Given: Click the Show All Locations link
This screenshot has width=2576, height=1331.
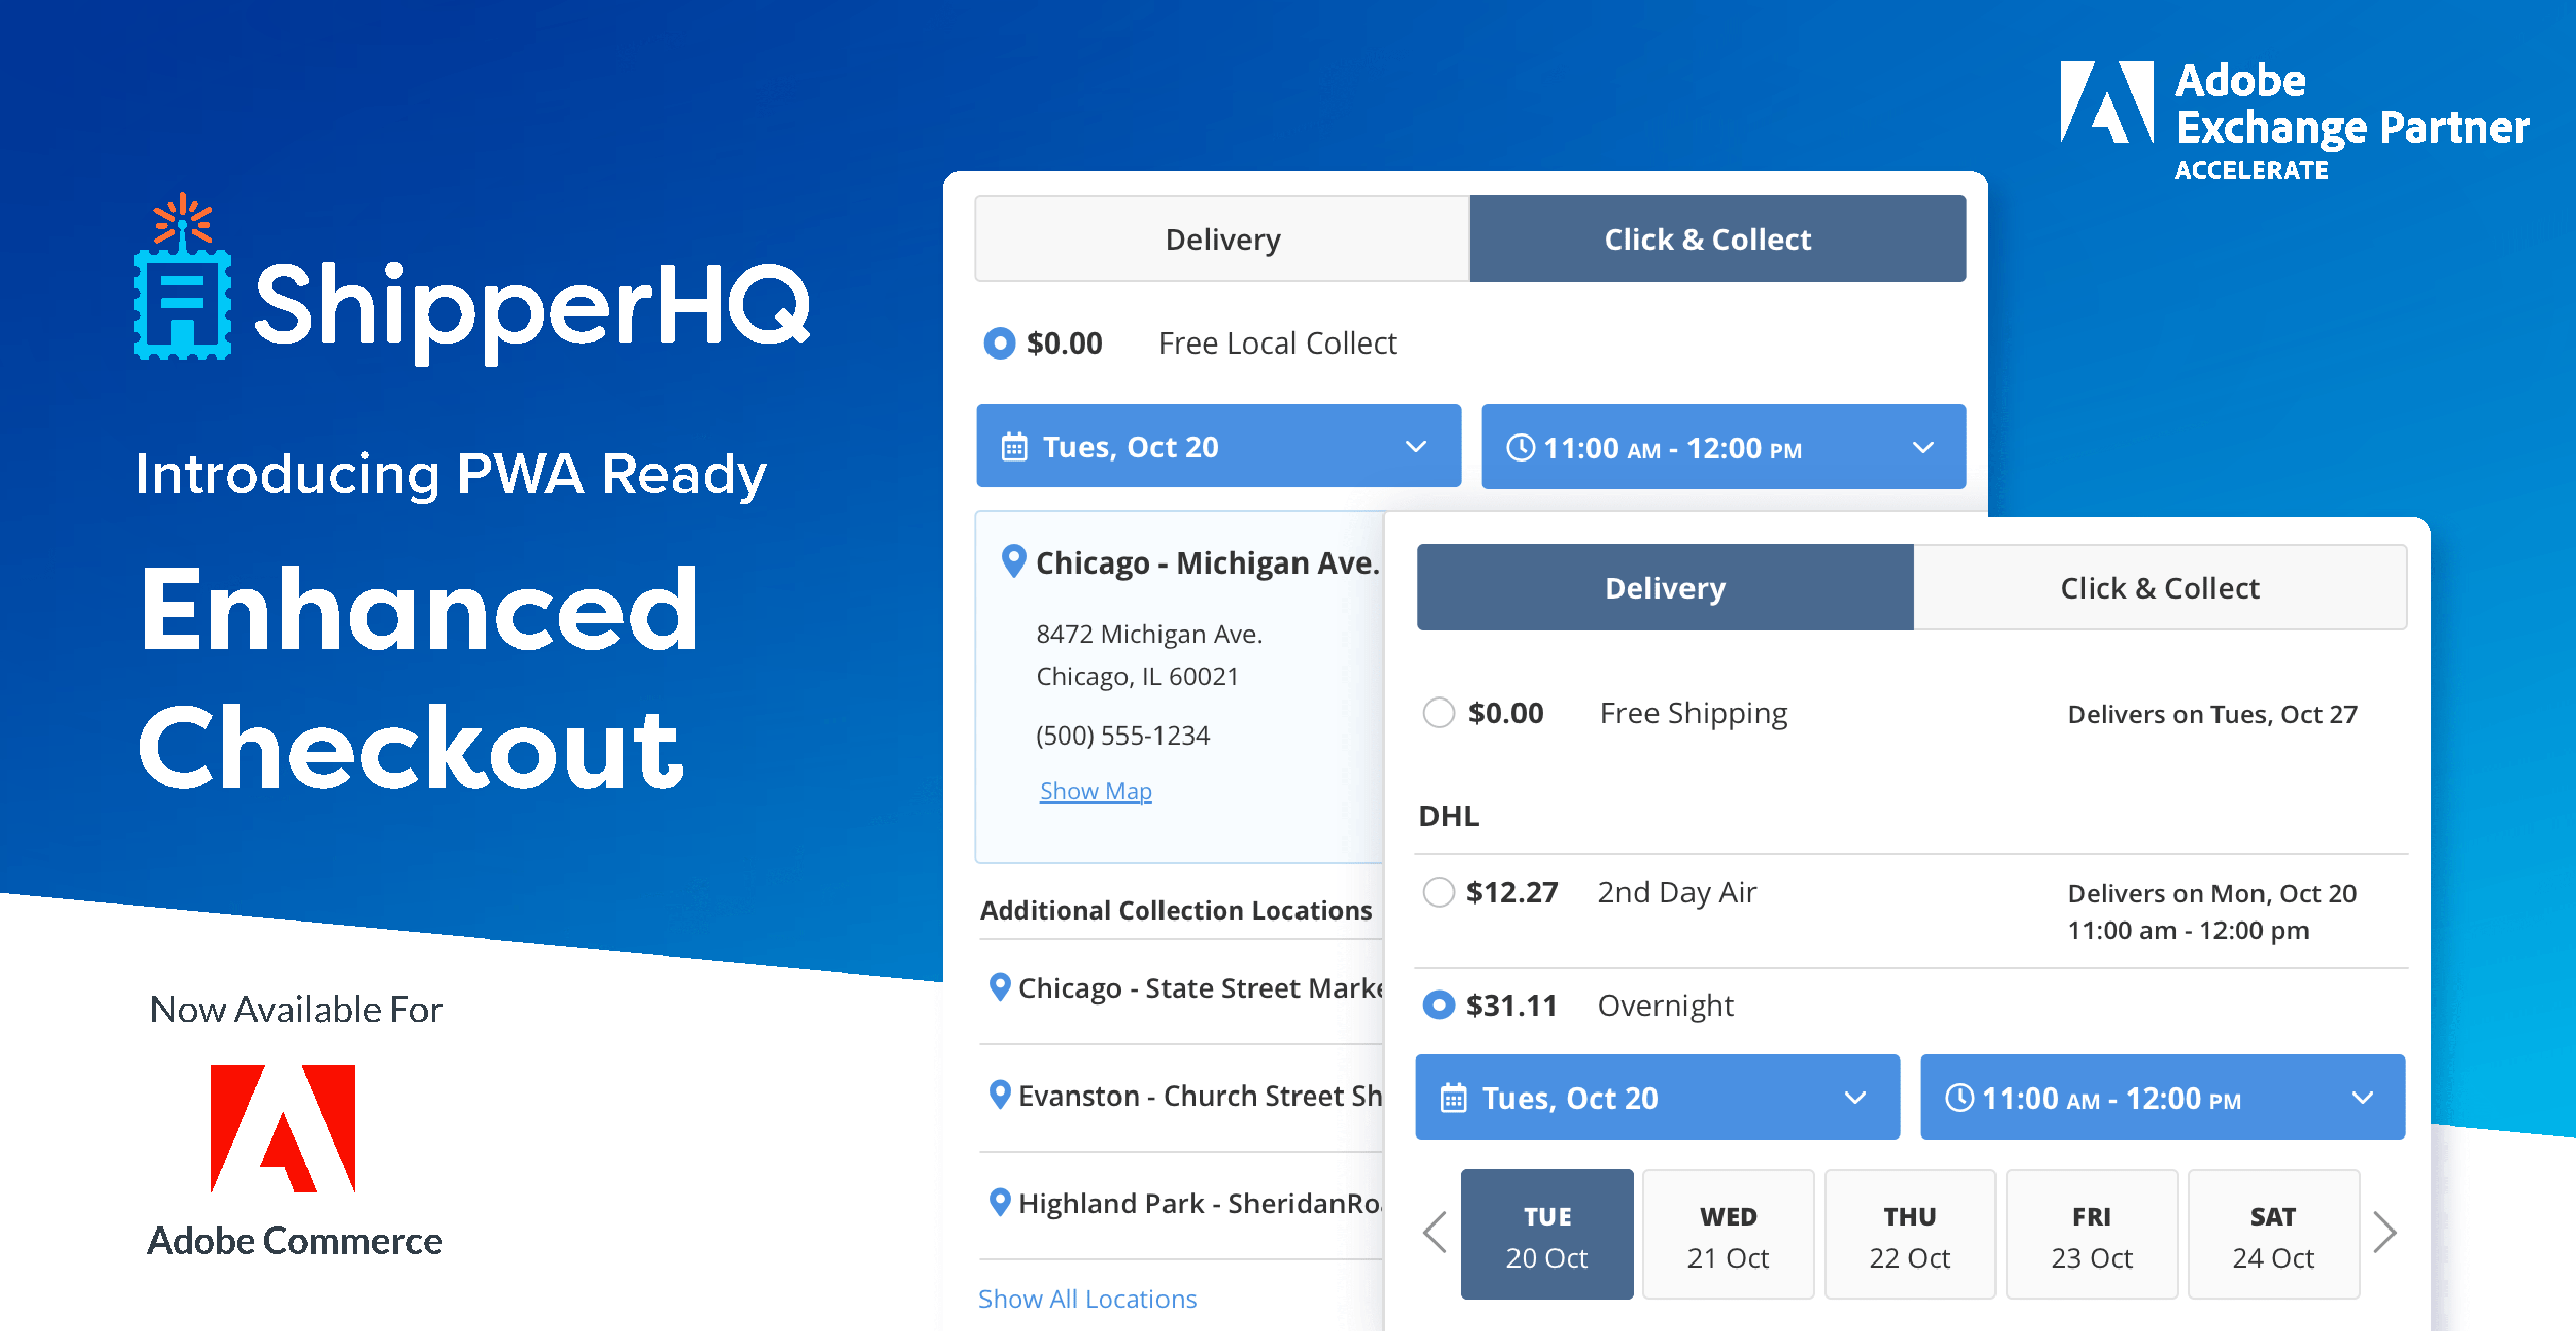Looking at the screenshot, I should pos(1087,1298).
